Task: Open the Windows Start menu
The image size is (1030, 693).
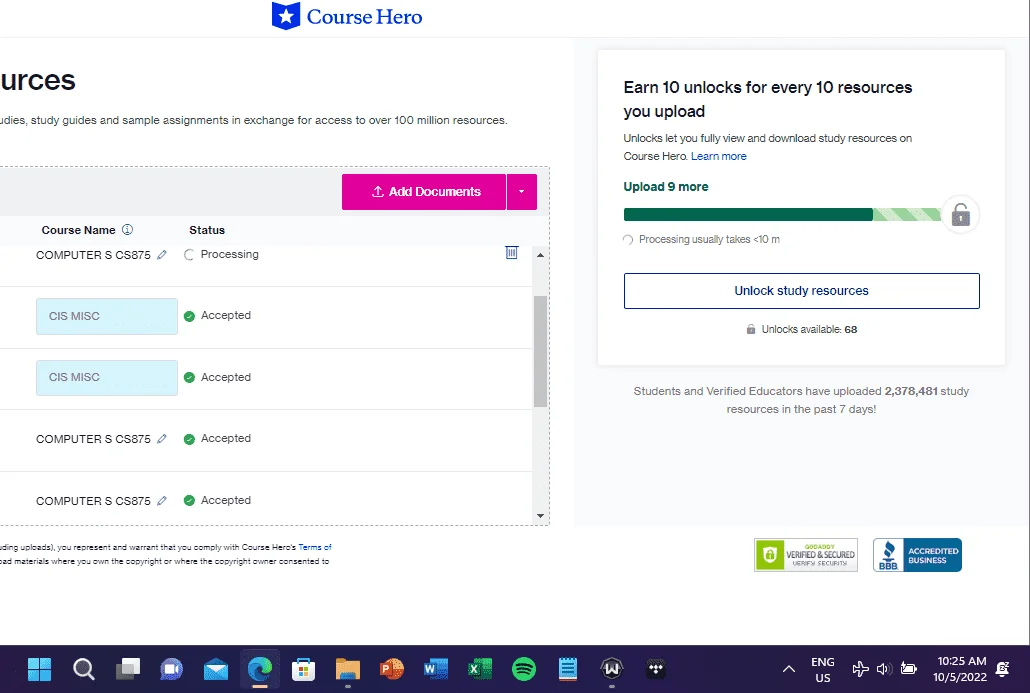Action: pyautogui.click(x=39, y=669)
